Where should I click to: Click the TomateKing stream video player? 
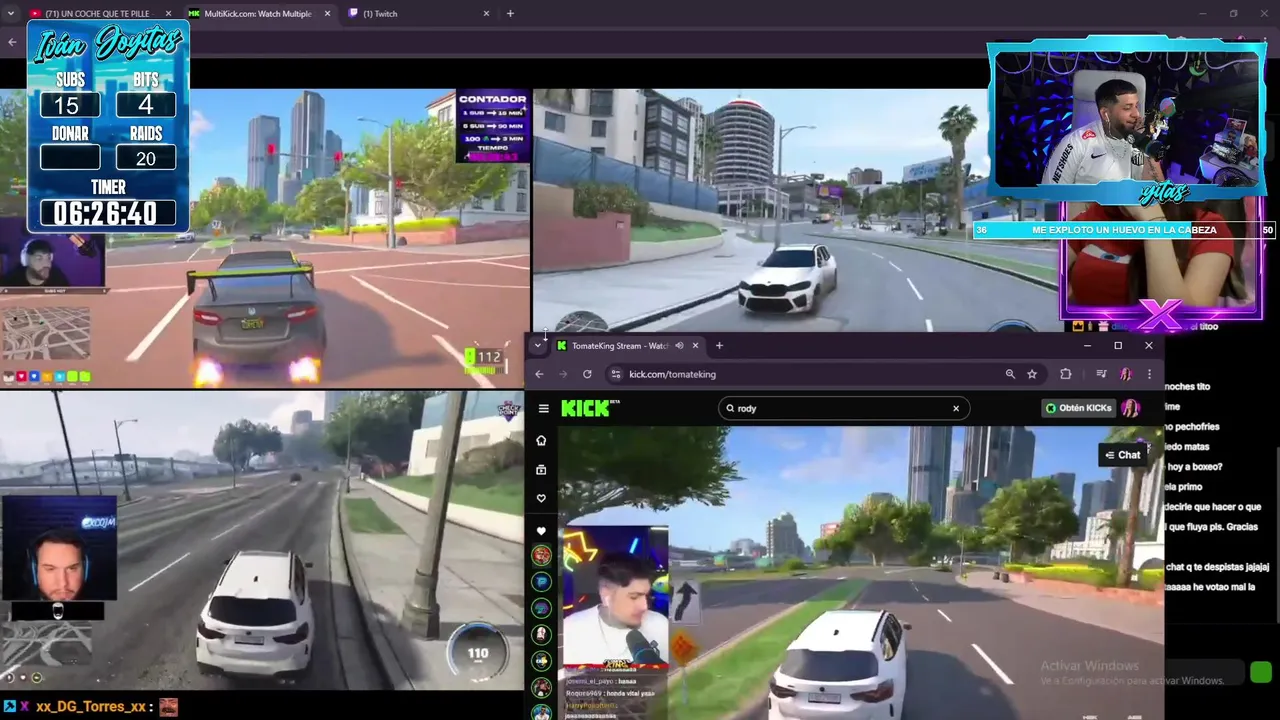(861, 573)
